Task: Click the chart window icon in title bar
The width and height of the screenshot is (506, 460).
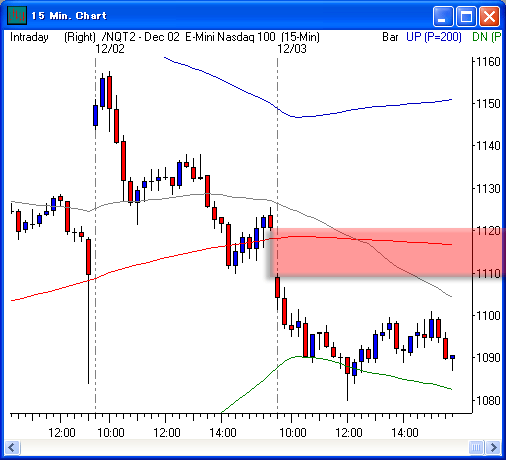Action: point(17,15)
